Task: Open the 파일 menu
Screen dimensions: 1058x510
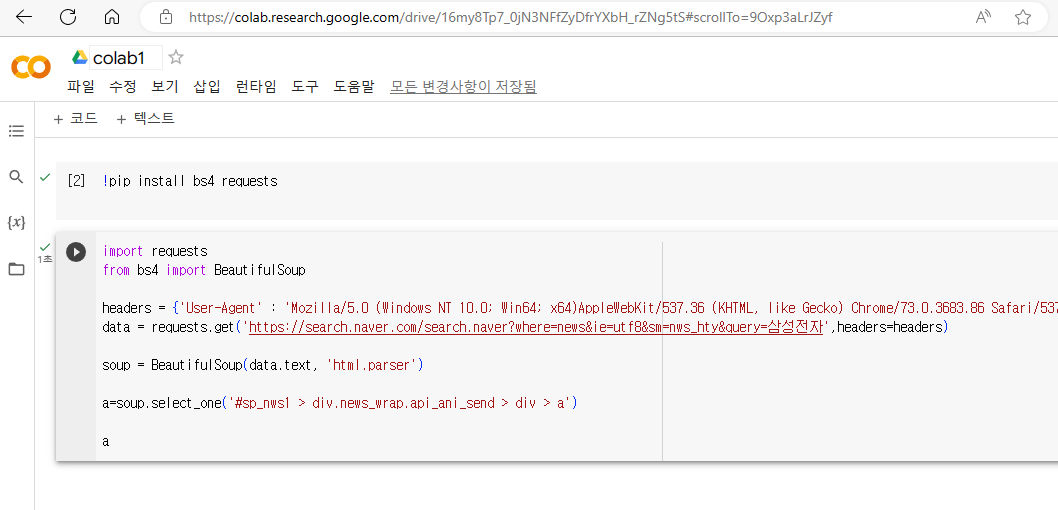Action: tap(81, 86)
